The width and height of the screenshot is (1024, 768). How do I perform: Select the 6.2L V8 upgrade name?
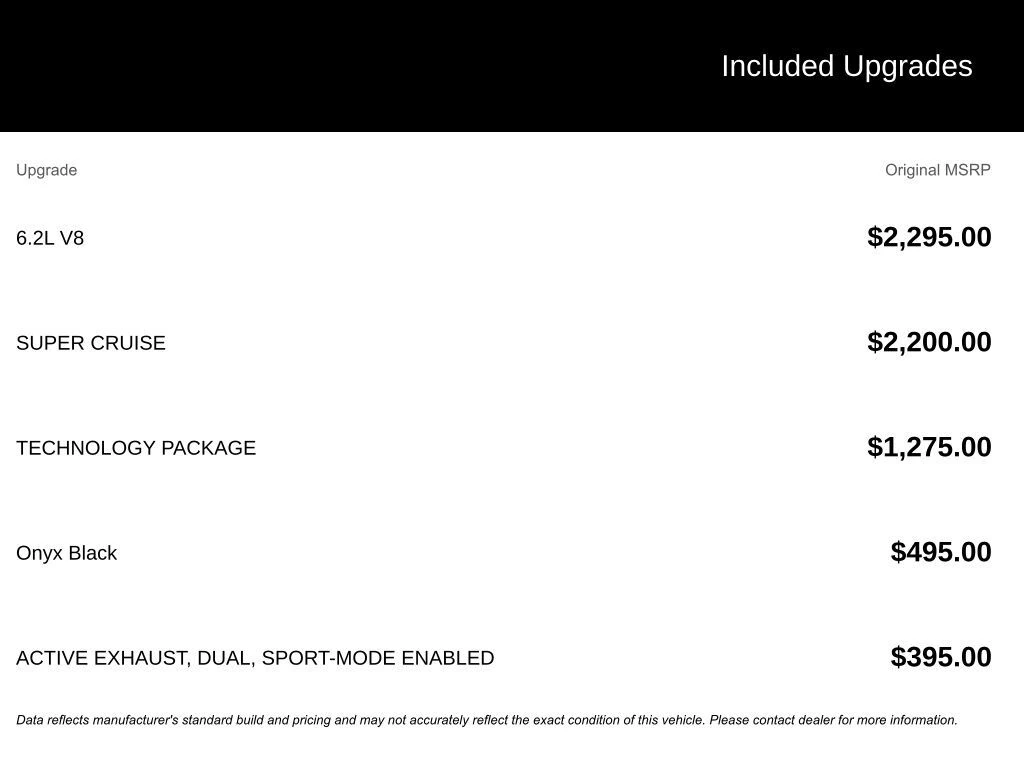(50, 238)
